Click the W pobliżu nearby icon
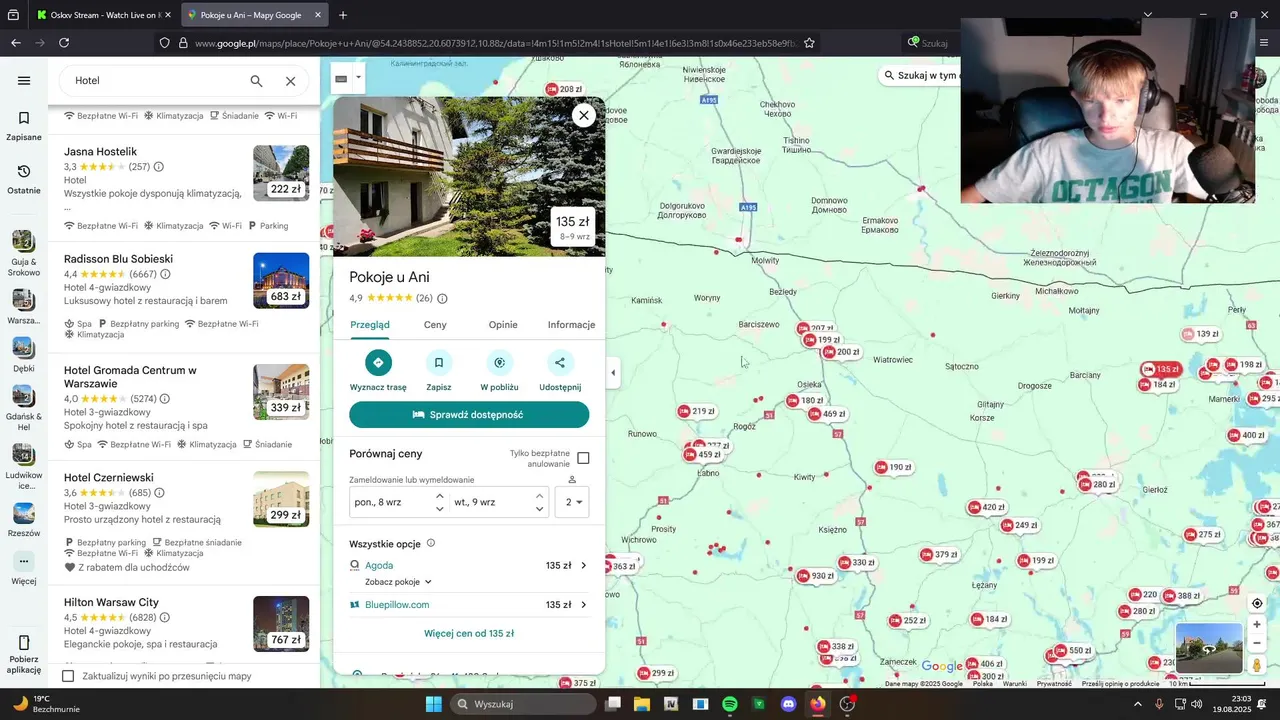Image resolution: width=1280 pixels, height=720 pixels. 499,362
